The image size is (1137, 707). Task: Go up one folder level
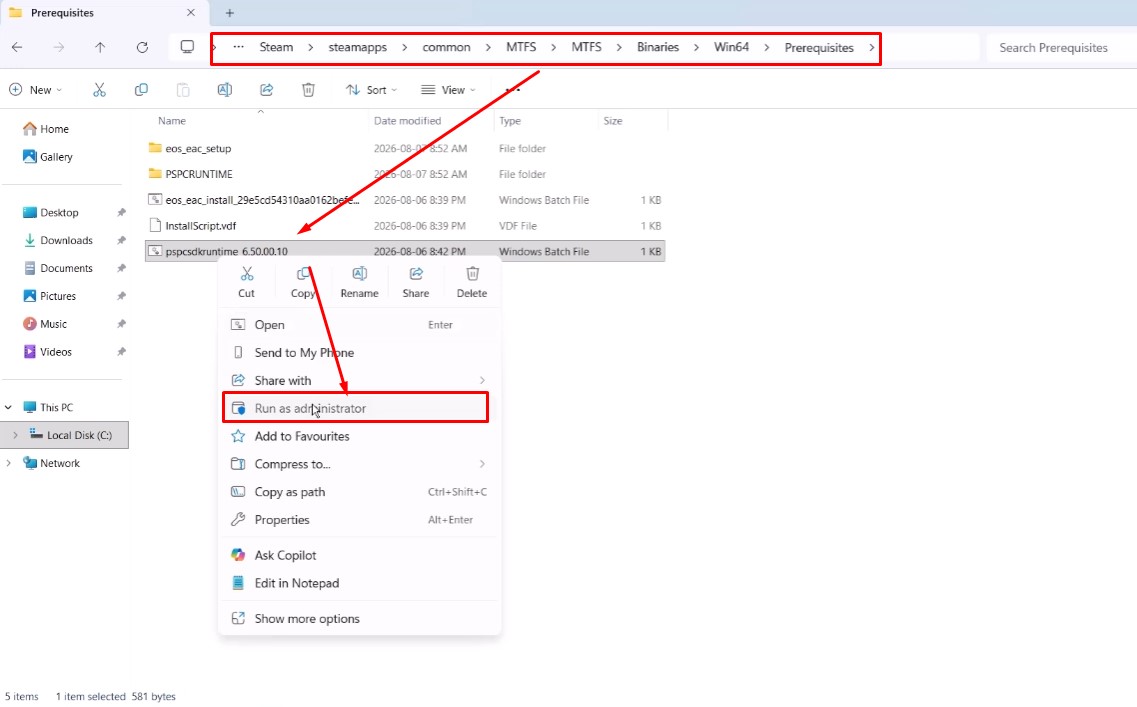100,47
